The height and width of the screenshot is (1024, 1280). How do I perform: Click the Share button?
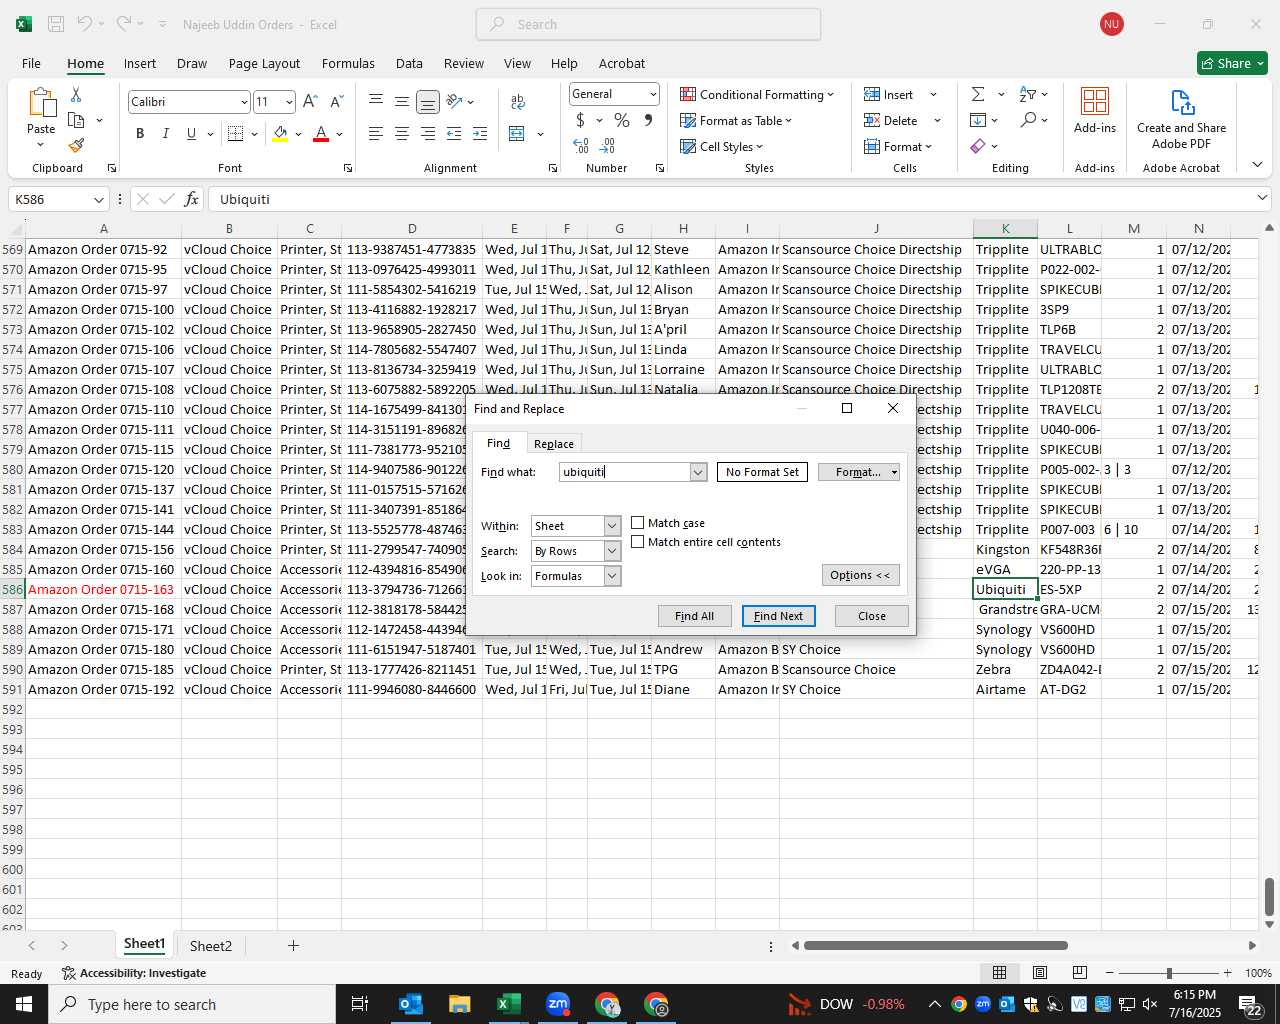point(1233,63)
